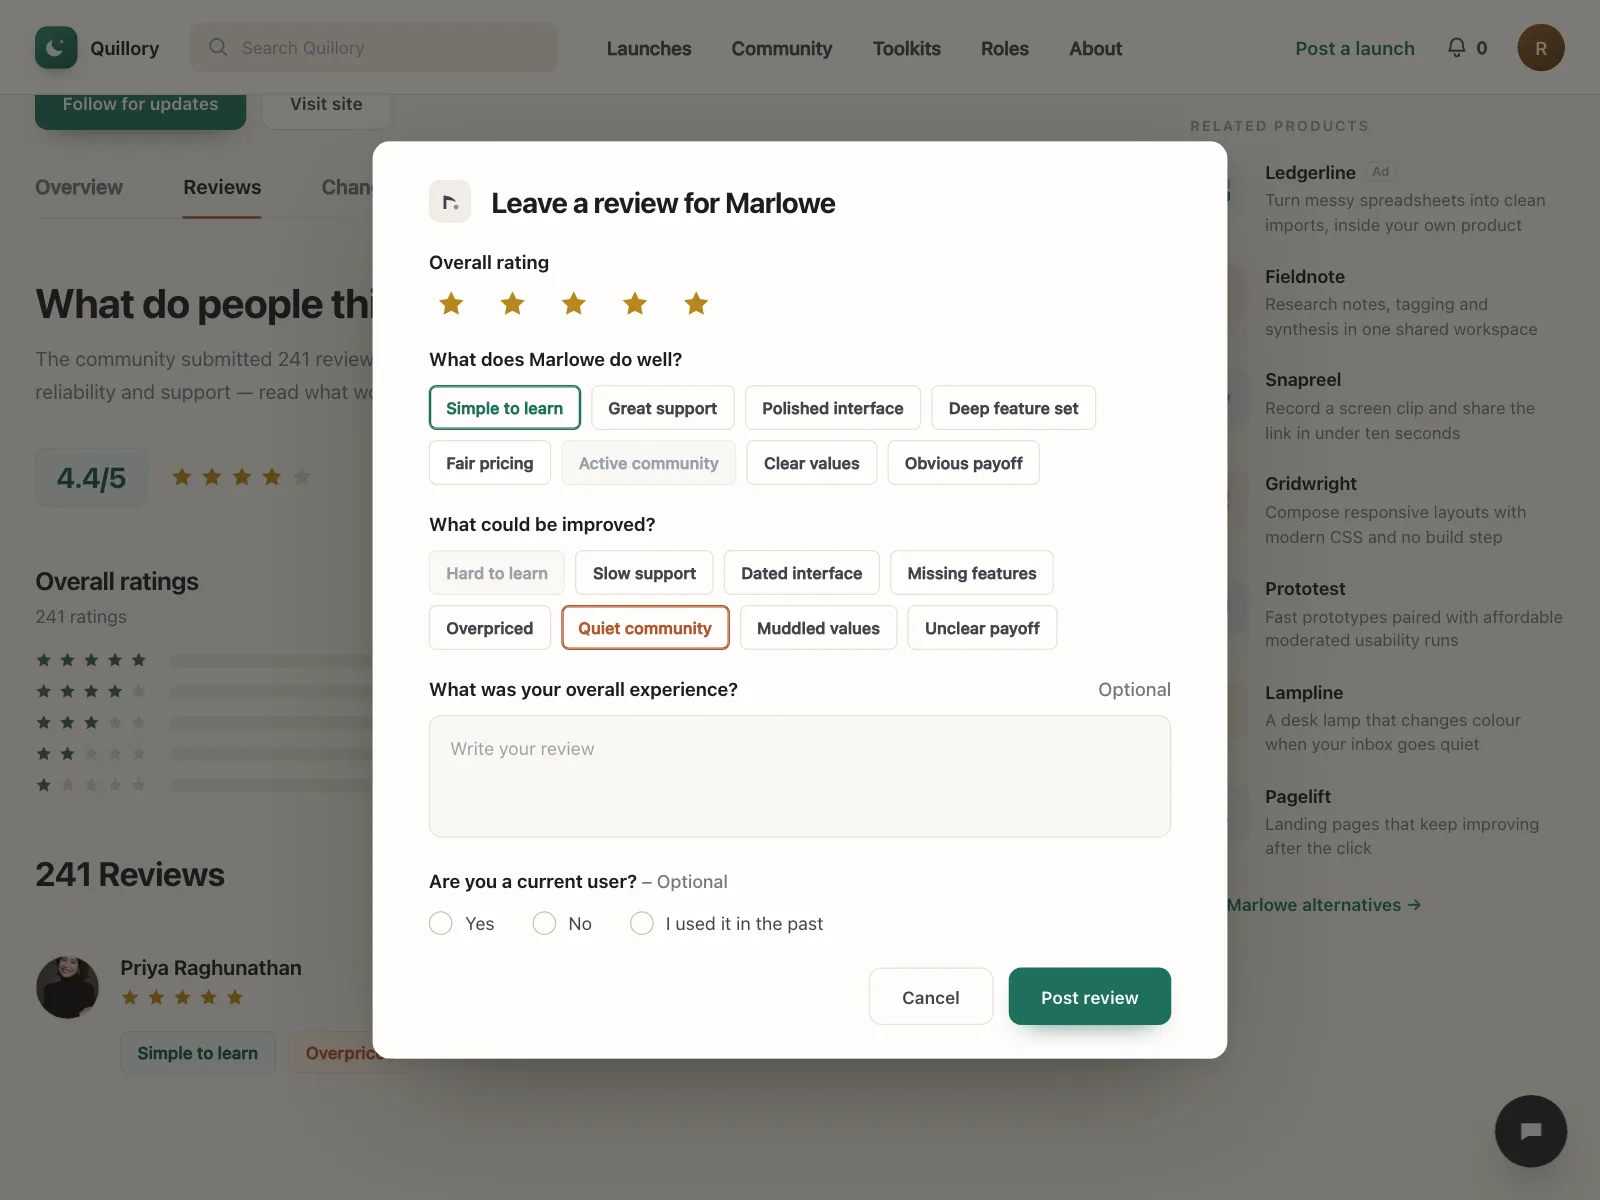Image resolution: width=1600 pixels, height=1200 pixels.
Task: Toggle the Clear values tag
Action: [812, 463]
